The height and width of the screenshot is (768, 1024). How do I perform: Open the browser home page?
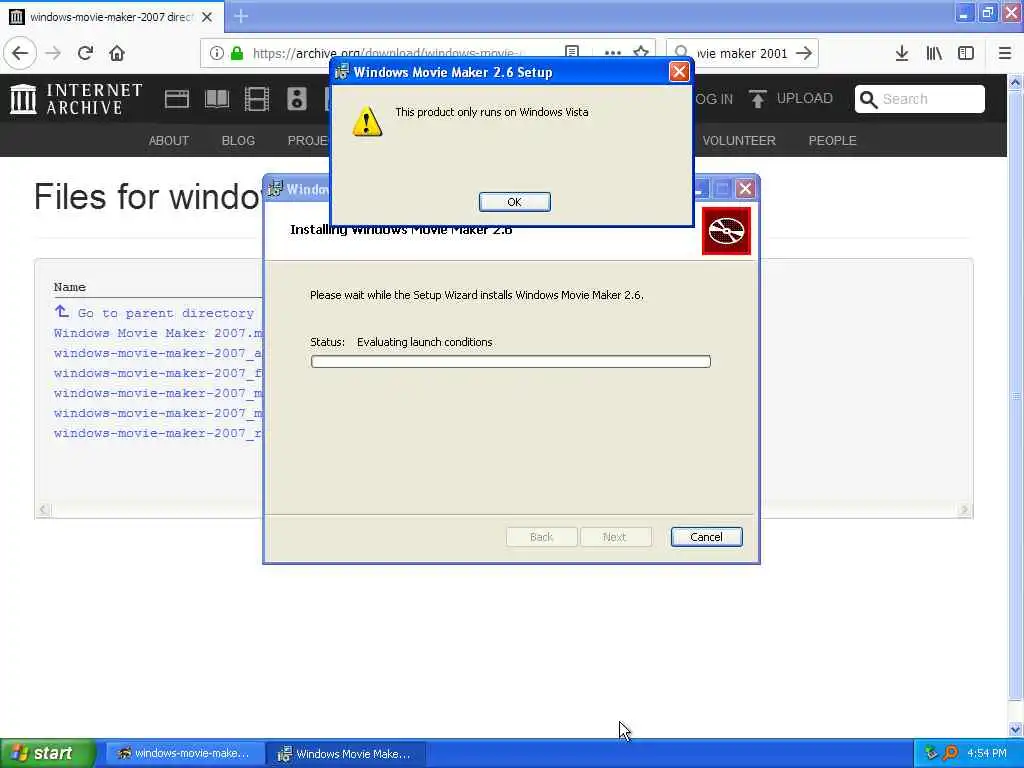click(x=117, y=53)
